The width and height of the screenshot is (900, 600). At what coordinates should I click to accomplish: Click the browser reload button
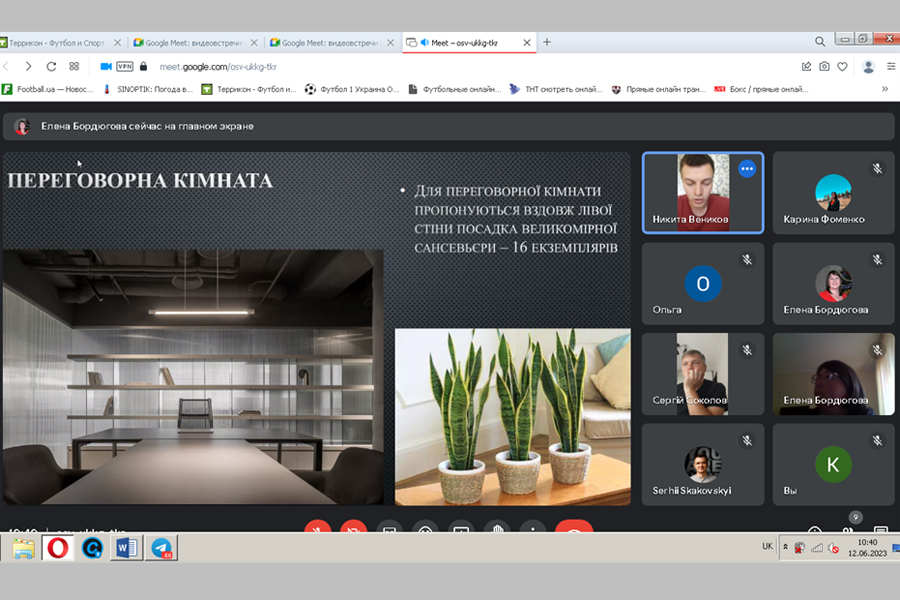point(50,66)
